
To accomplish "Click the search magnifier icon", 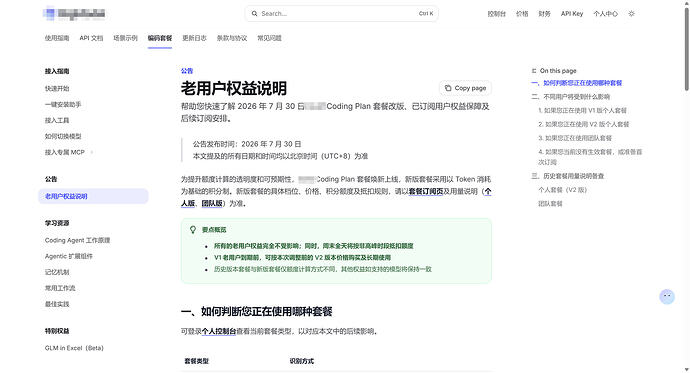I will click(x=254, y=14).
